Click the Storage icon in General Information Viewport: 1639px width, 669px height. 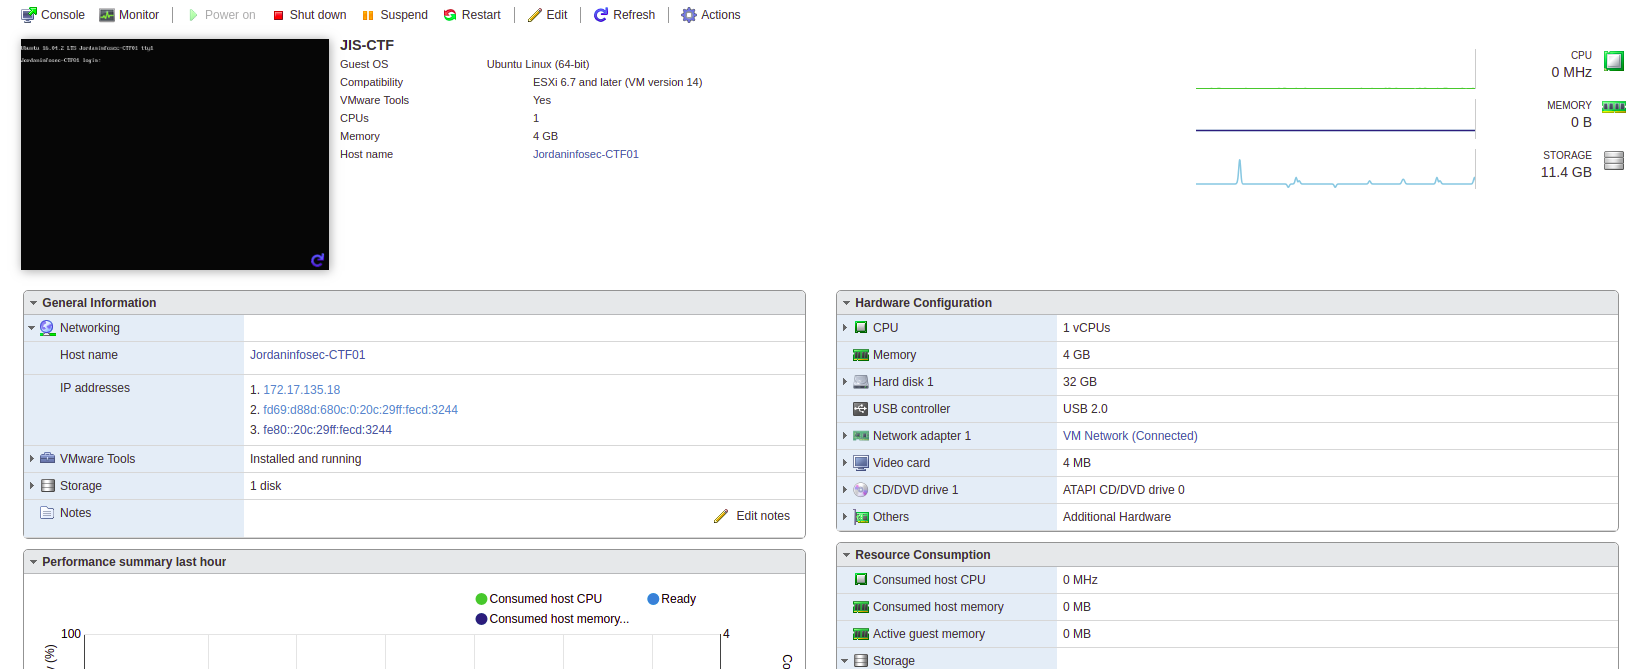(47, 486)
